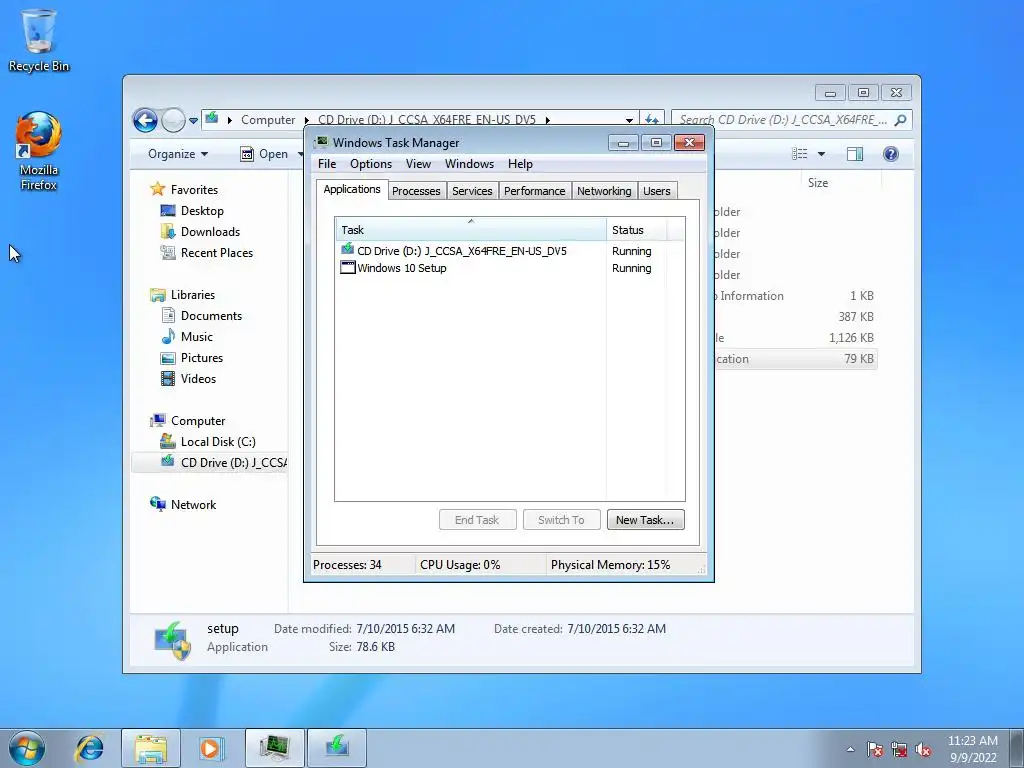This screenshot has width=1024, height=768.
Task: Switch to the Performance tab
Action: 534,191
